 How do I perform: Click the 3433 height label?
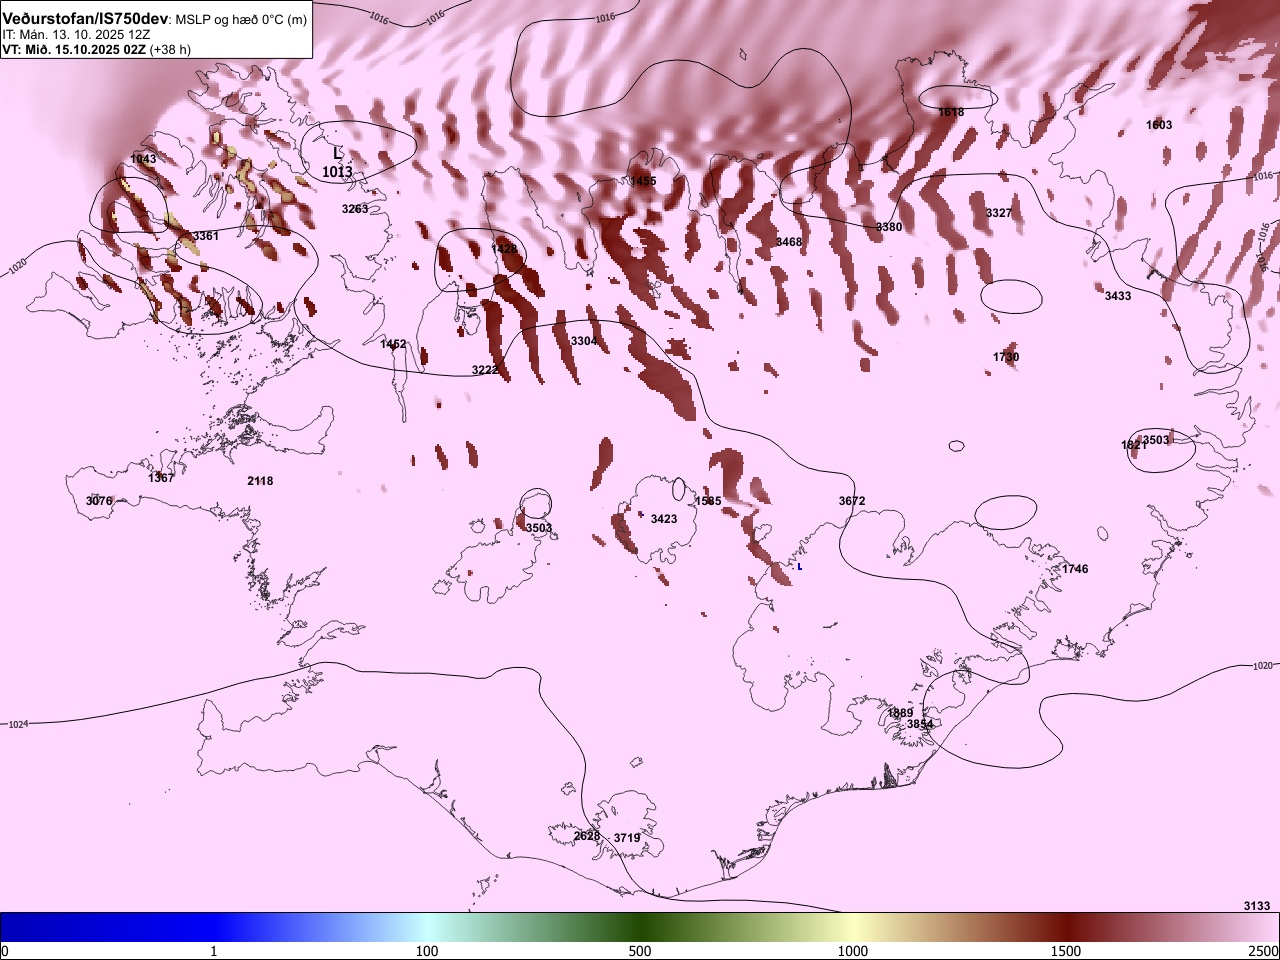(x=1118, y=296)
